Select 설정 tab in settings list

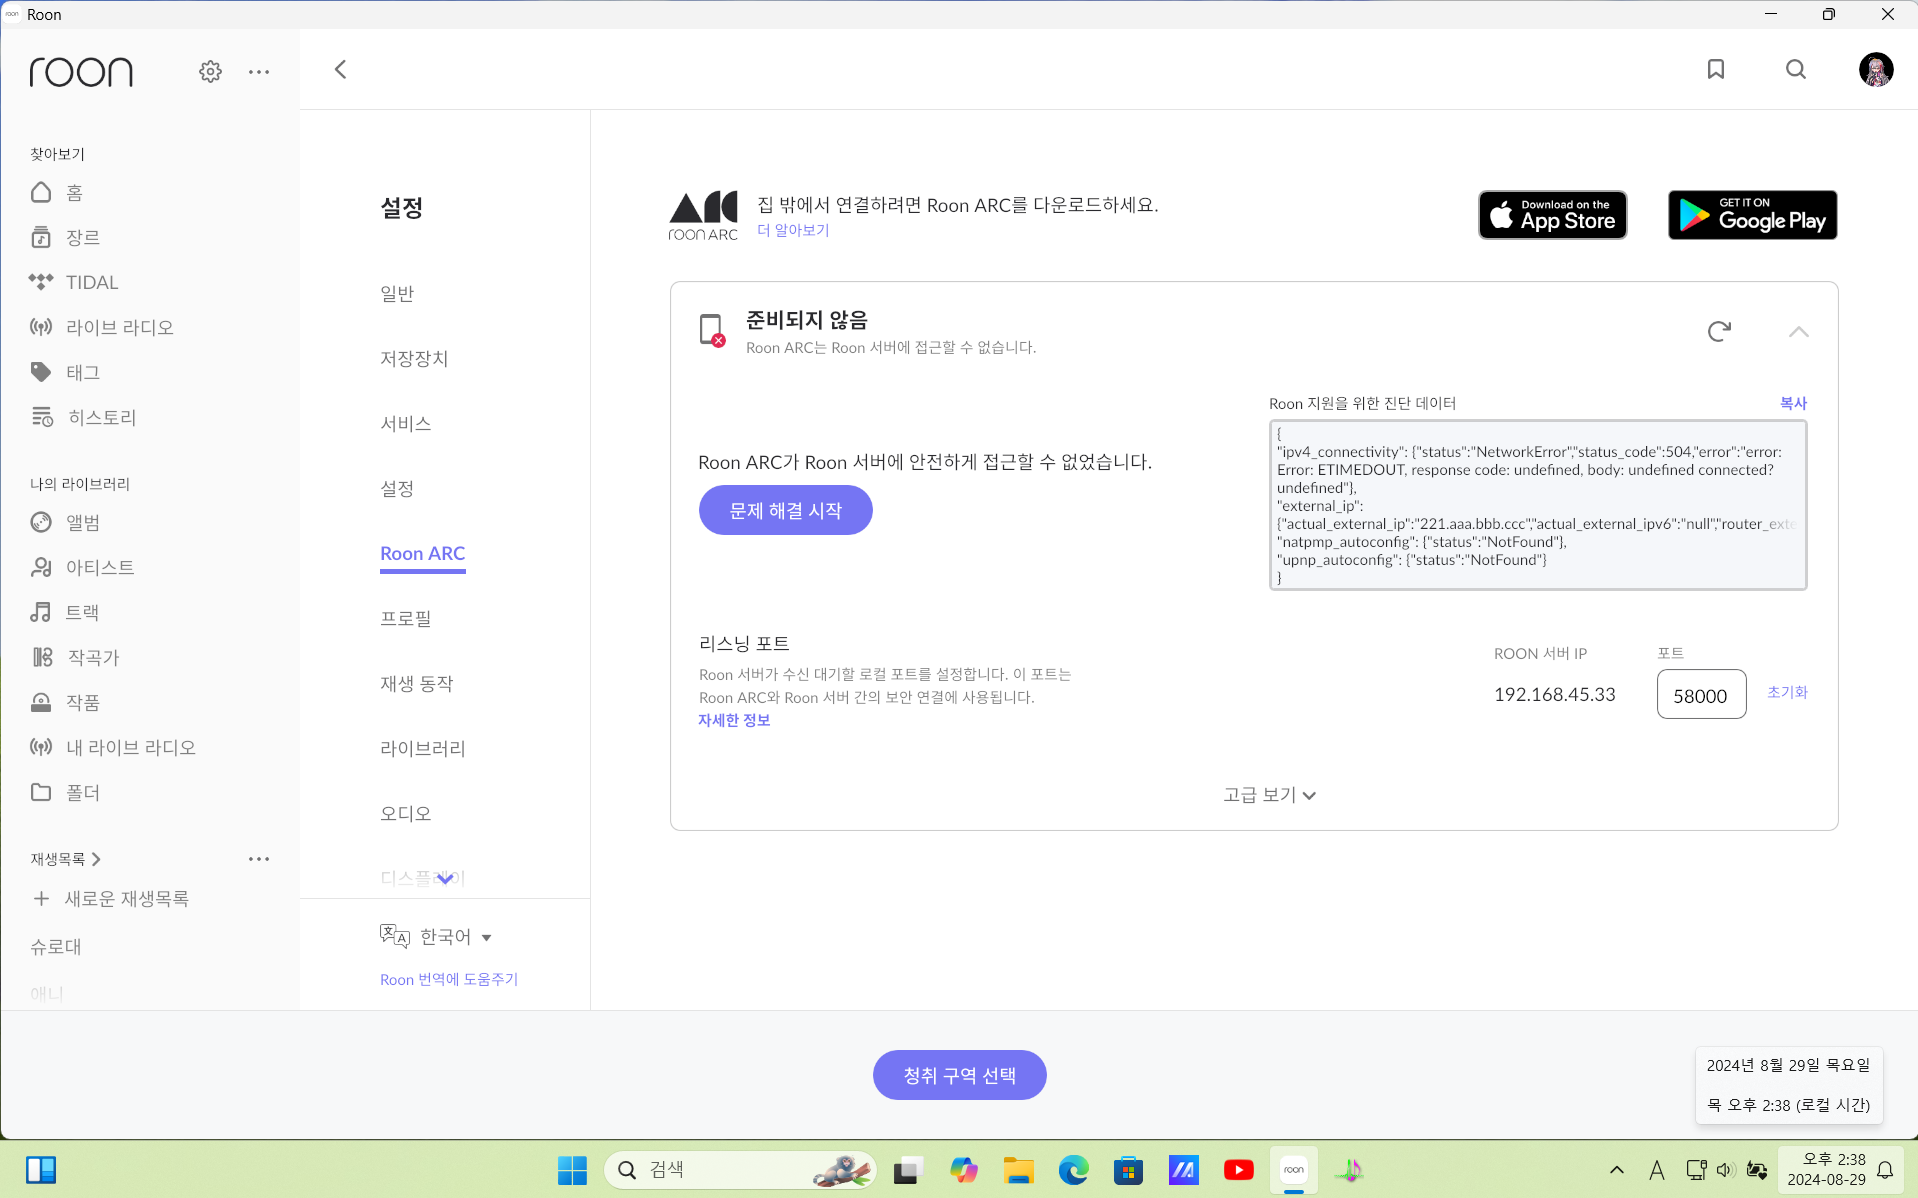coord(397,488)
